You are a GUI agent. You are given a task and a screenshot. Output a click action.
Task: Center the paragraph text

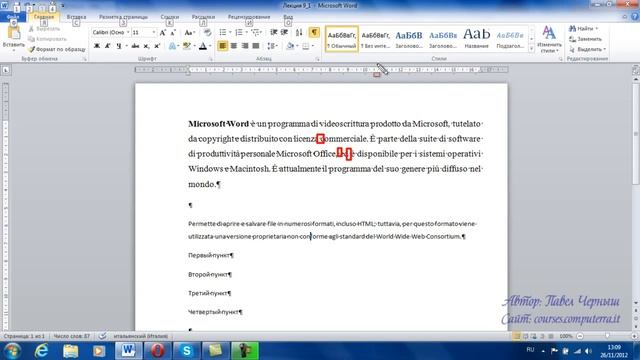(233, 46)
